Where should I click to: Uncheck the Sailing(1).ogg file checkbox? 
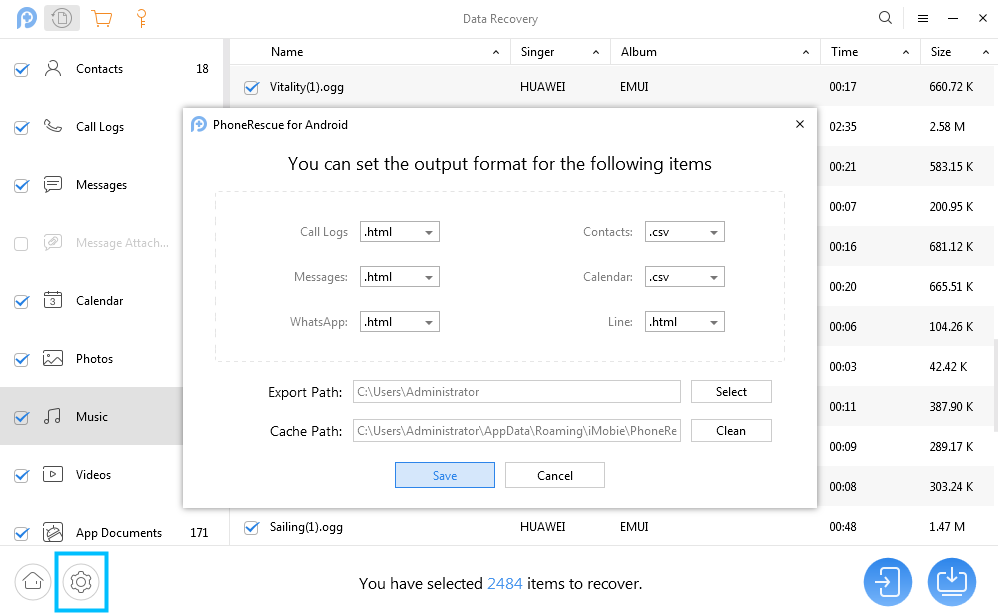point(251,528)
